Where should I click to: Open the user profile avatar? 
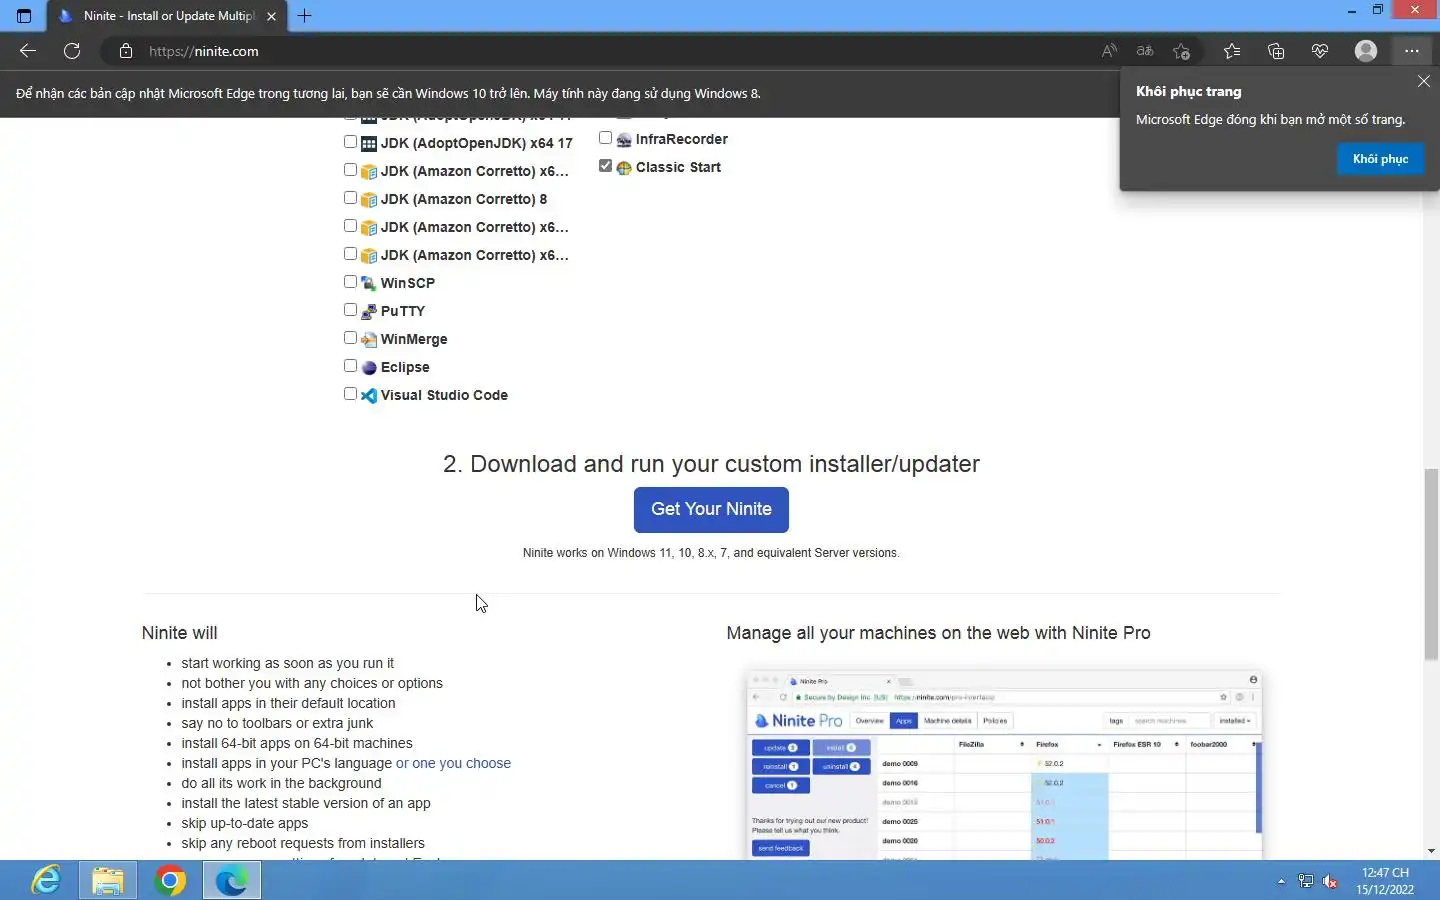pyautogui.click(x=1366, y=51)
